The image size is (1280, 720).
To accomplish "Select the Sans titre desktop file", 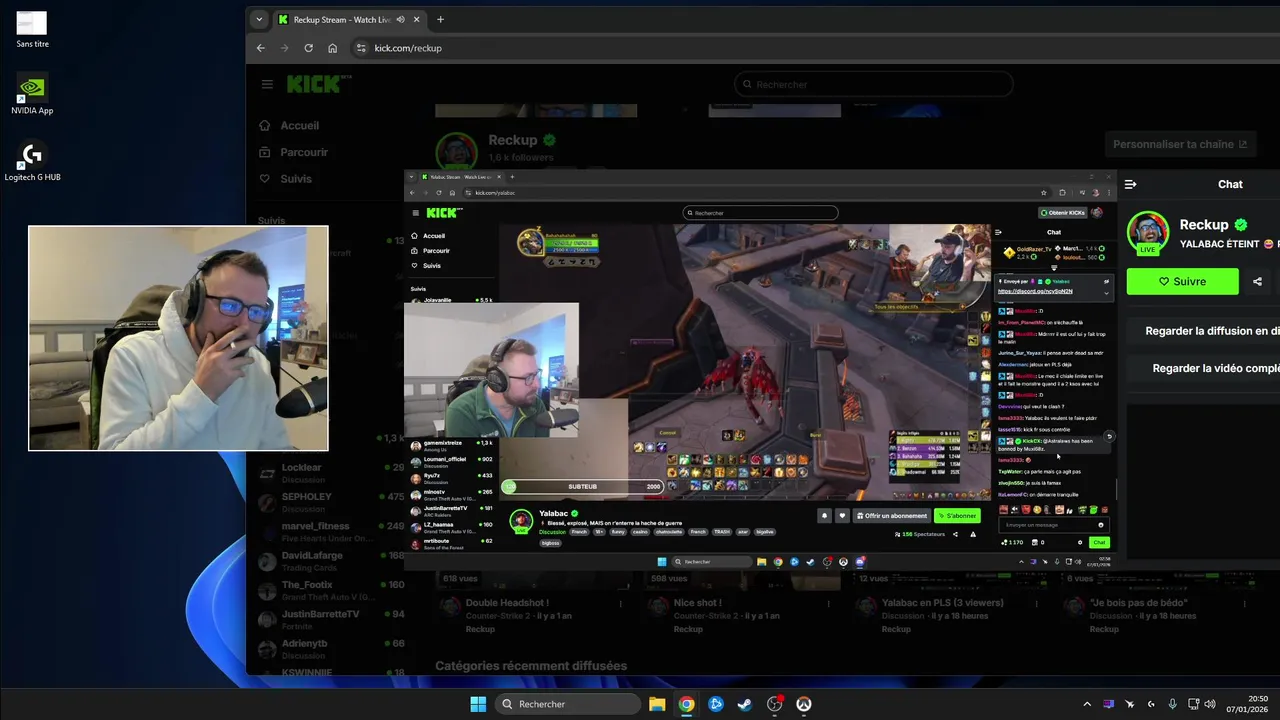I will pos(32,28).
